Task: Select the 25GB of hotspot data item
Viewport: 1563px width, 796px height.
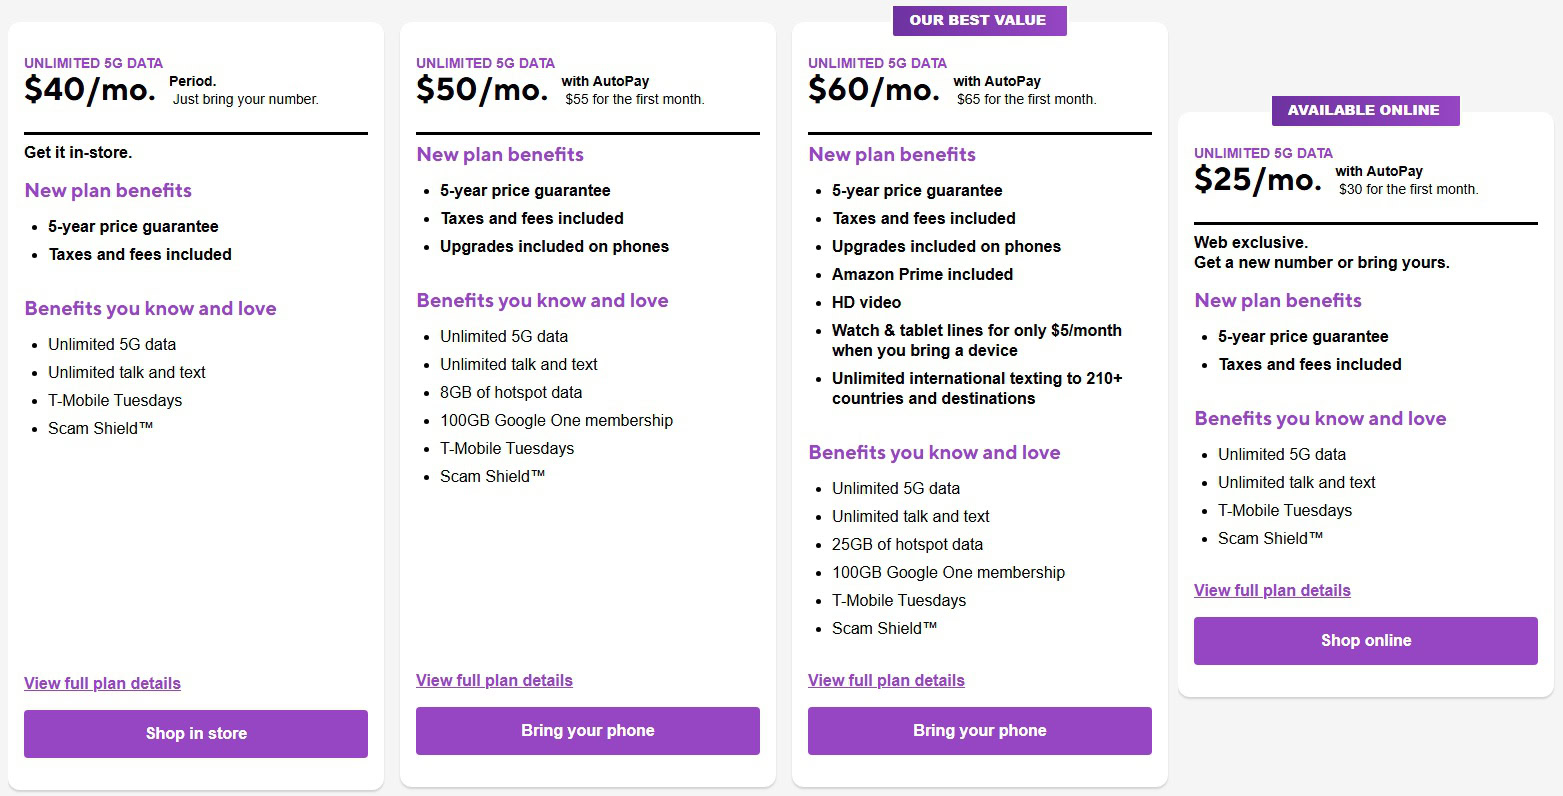Action: [907, 544]
